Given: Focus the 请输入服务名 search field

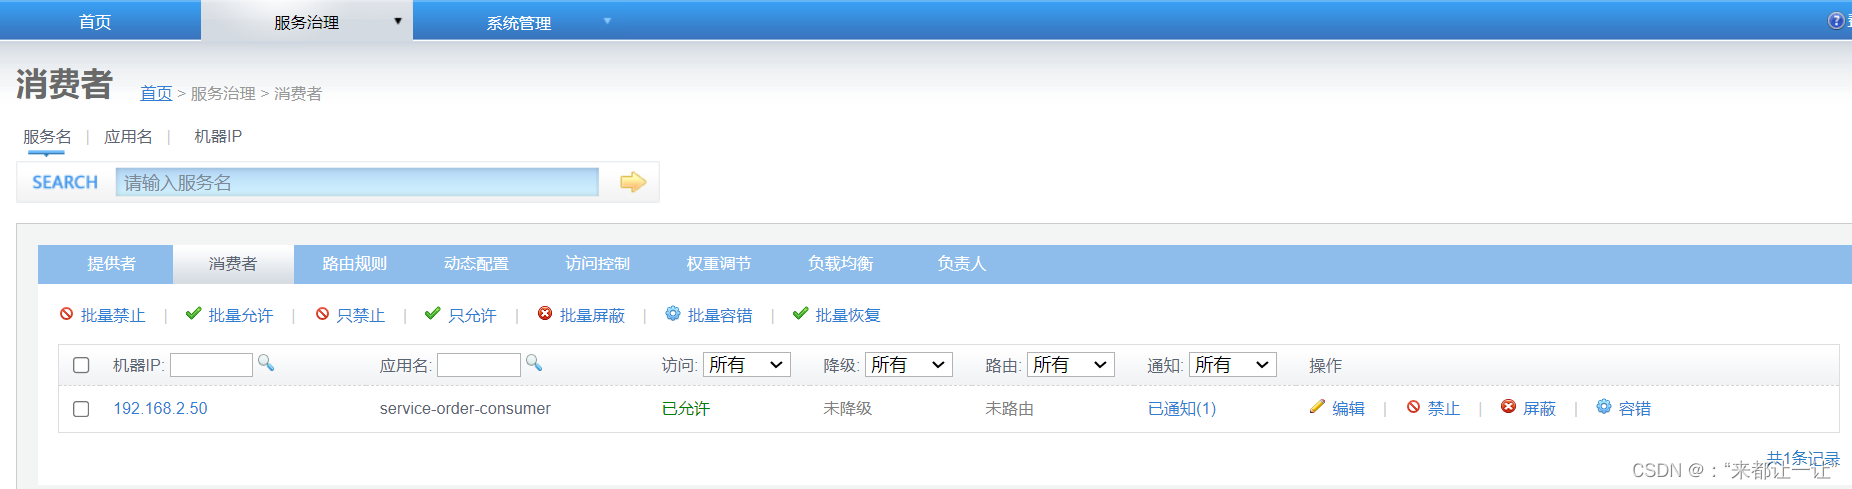Looking at the screenshot, I should pos(357,182).
